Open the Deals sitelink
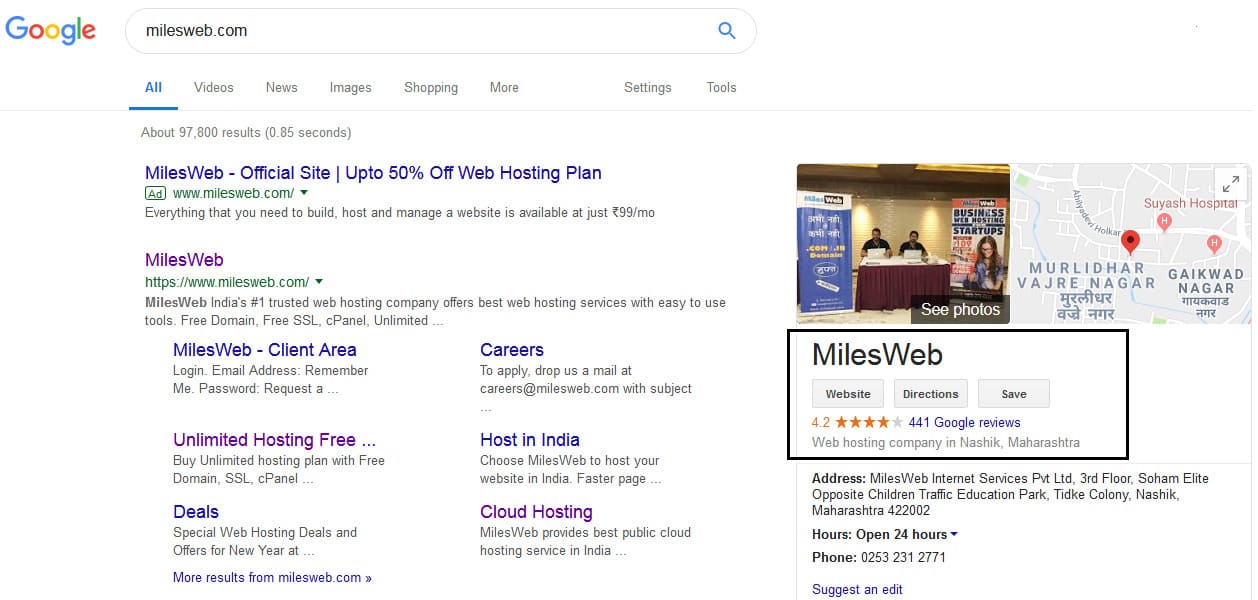Screen dimensions: 1258x600 pyautogui.click(x=196, y=512)
